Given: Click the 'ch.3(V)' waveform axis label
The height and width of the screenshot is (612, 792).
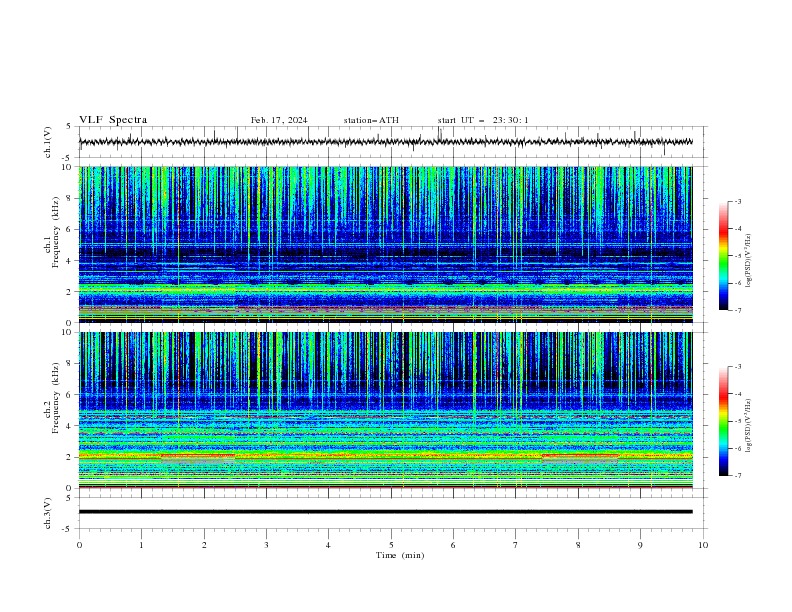Looking at the screenshot, I should pos(48,513).
